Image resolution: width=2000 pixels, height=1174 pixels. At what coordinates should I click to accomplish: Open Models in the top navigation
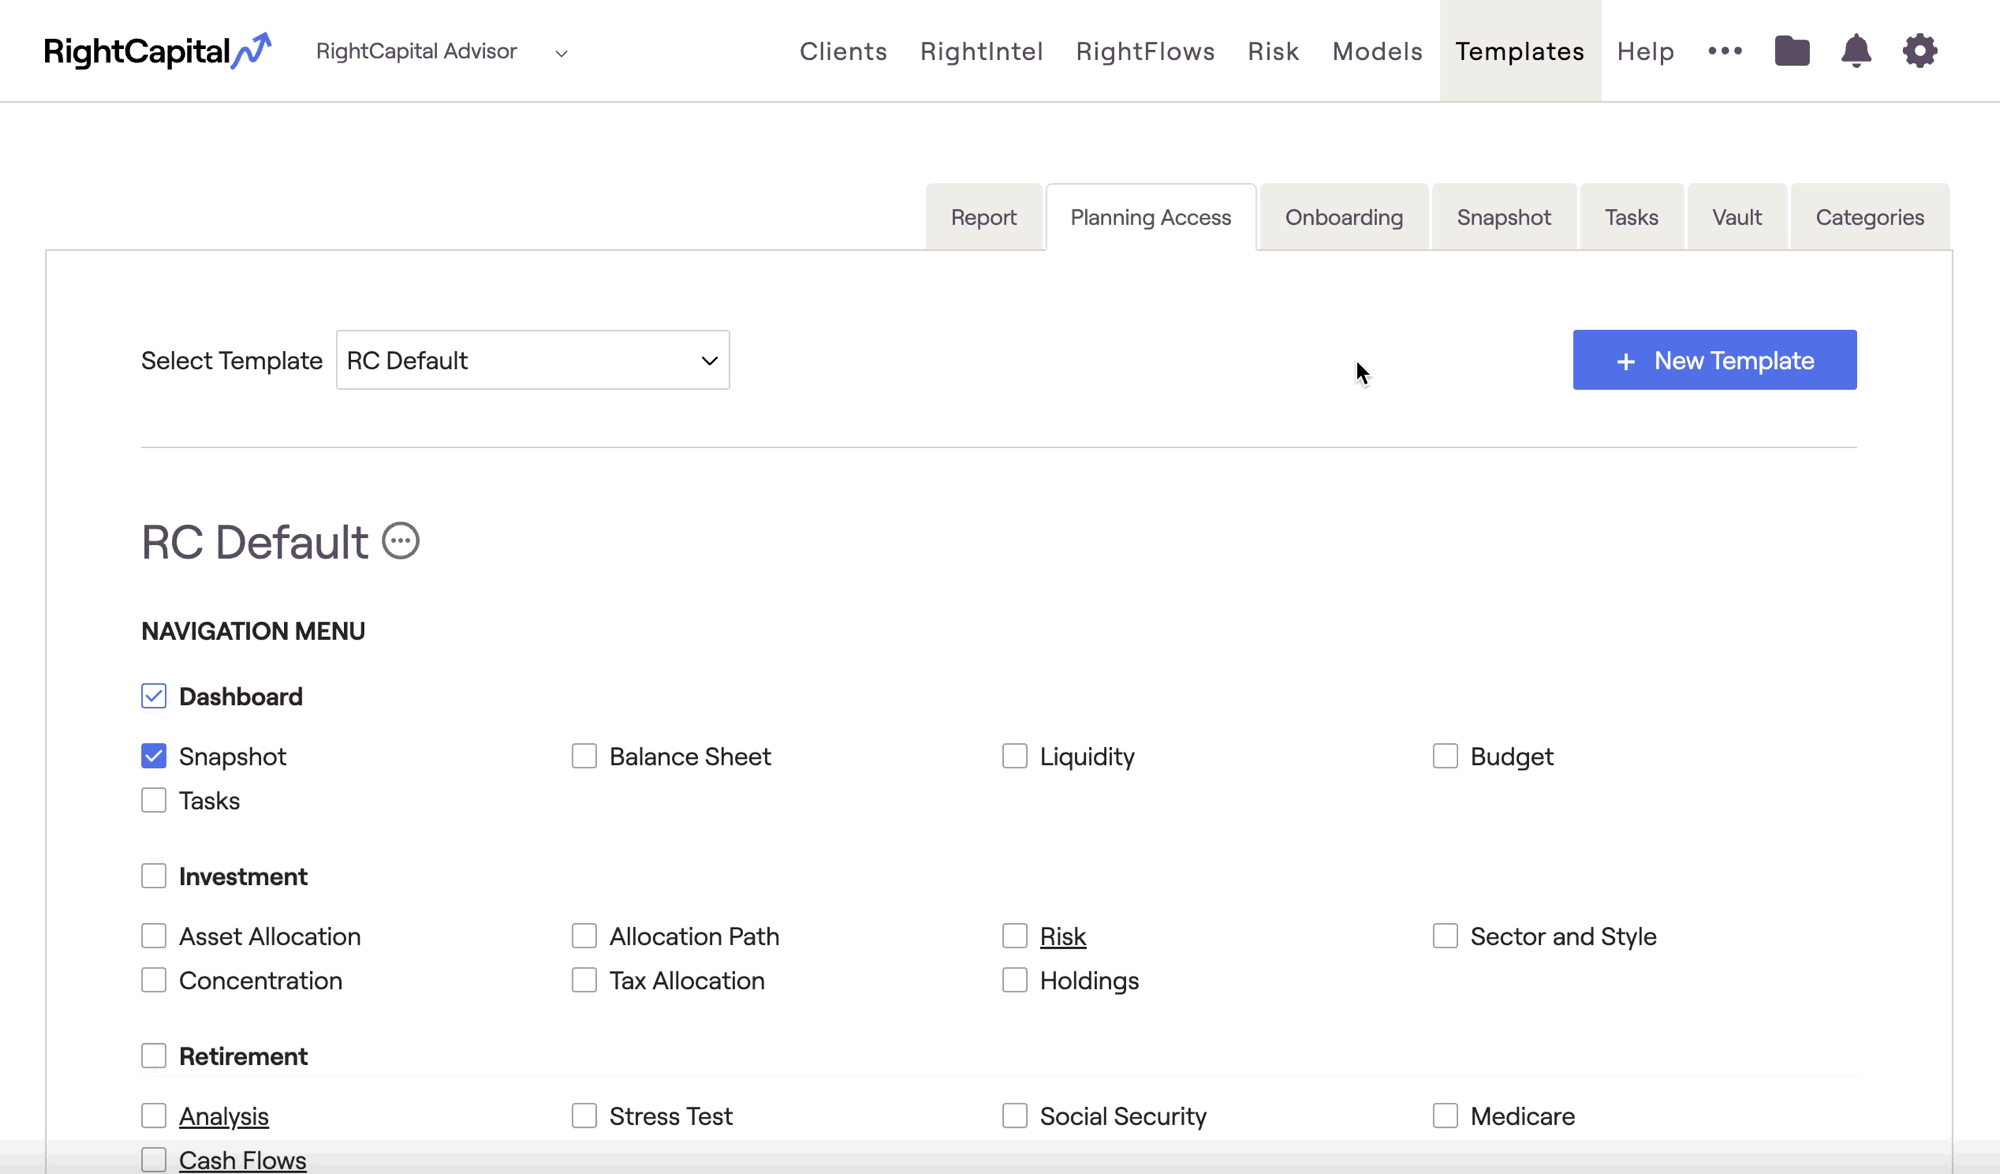coord(1377,51)
